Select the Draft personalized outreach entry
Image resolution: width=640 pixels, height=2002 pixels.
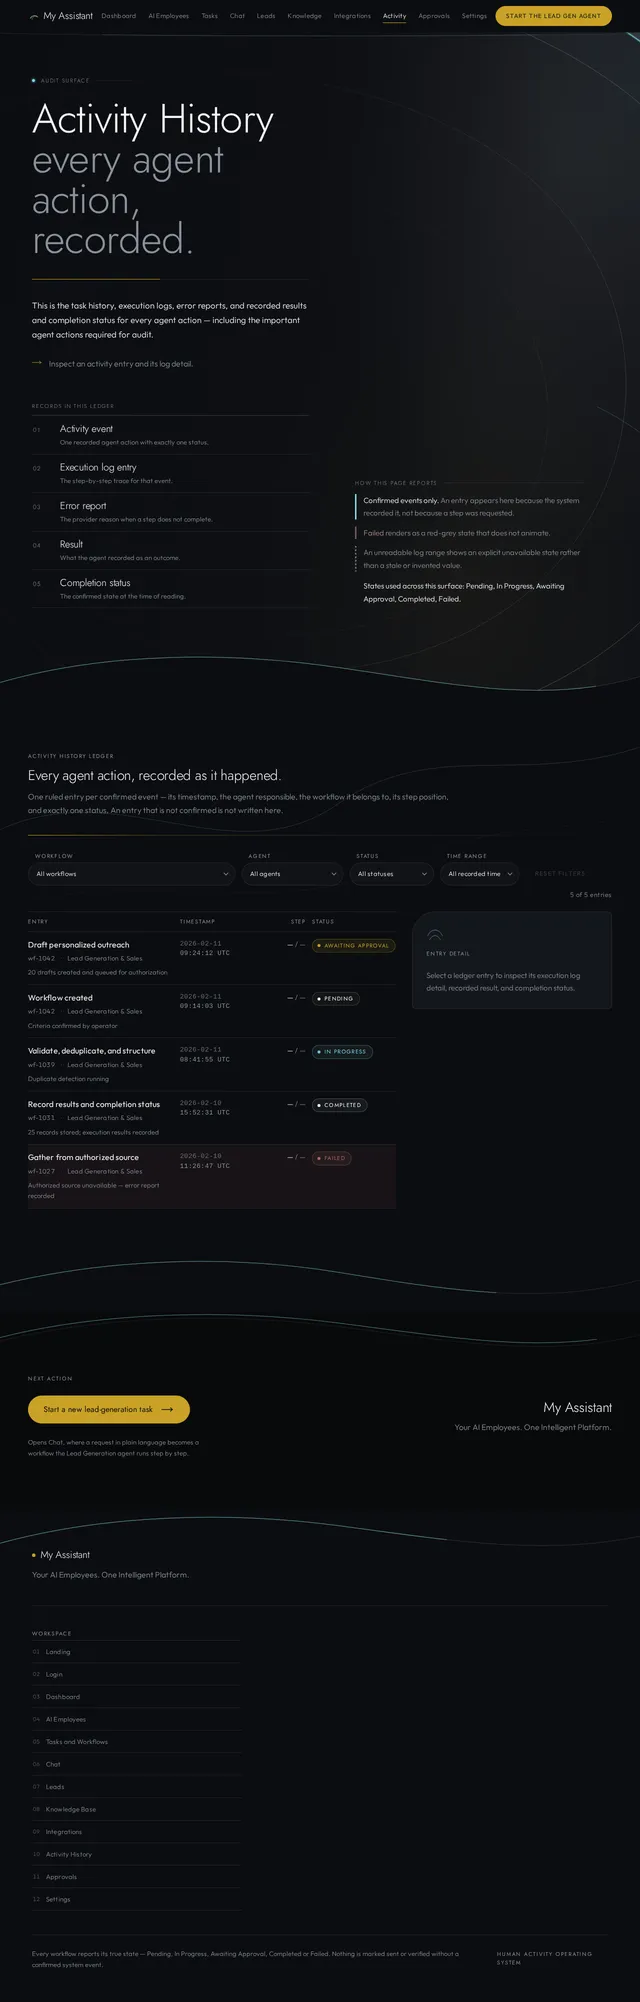[x=212, y=958]
